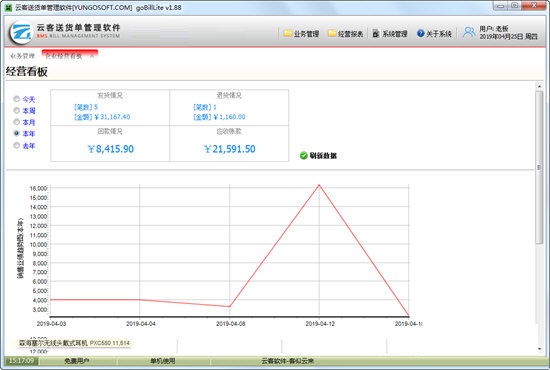Click the scrollbar up arrow at top right
Image resolution: width=550 pixels, height=370 pixels.
tap(539, 86)
